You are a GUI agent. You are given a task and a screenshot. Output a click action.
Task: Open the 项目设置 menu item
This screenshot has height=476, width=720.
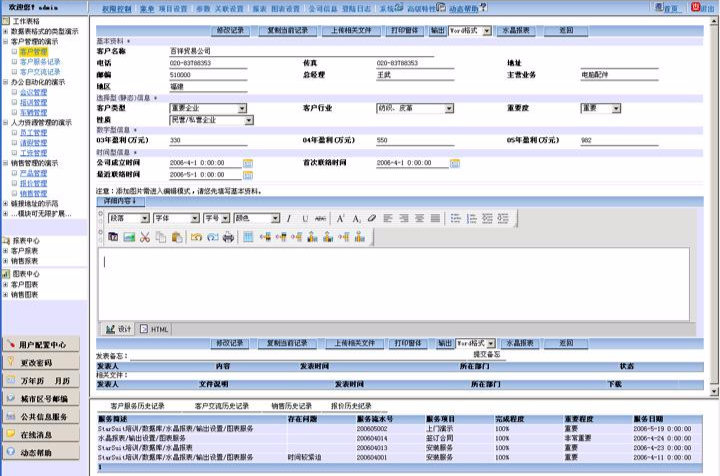click(173, 9)
